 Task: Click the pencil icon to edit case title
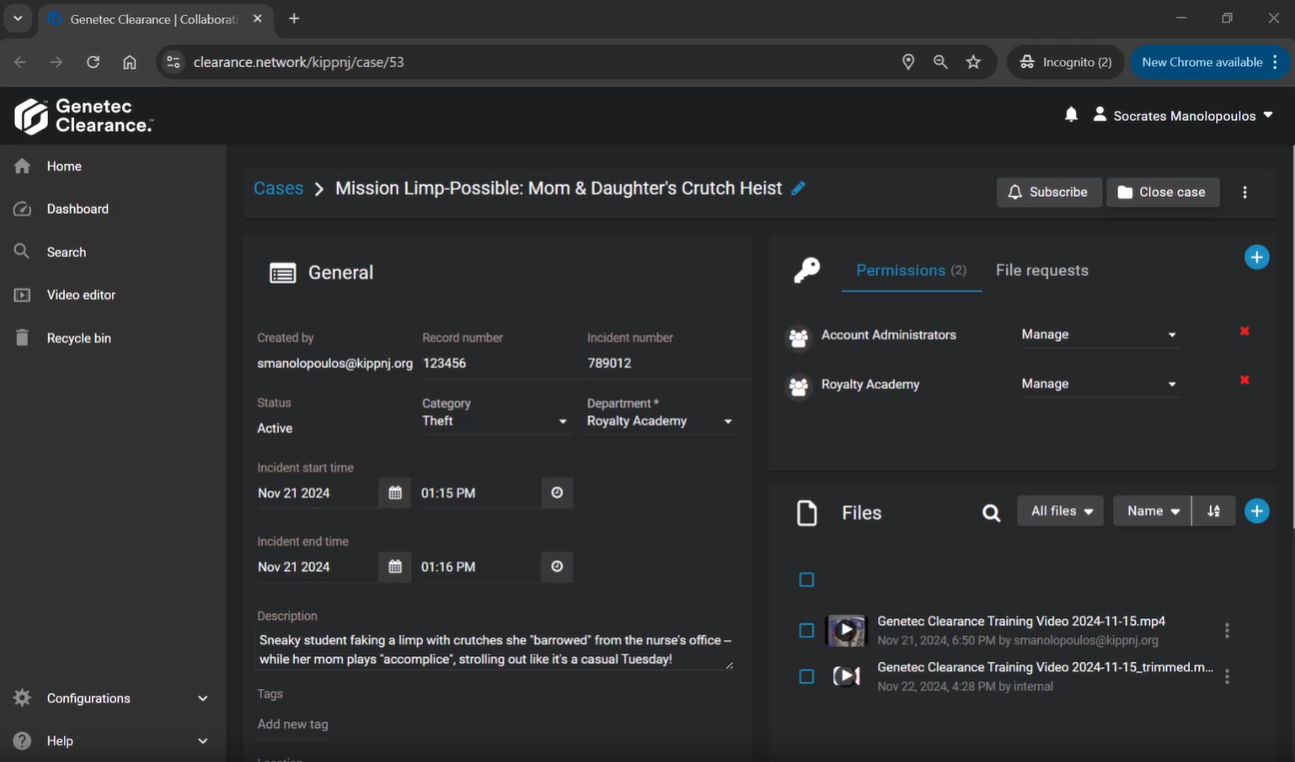[798, 188]
